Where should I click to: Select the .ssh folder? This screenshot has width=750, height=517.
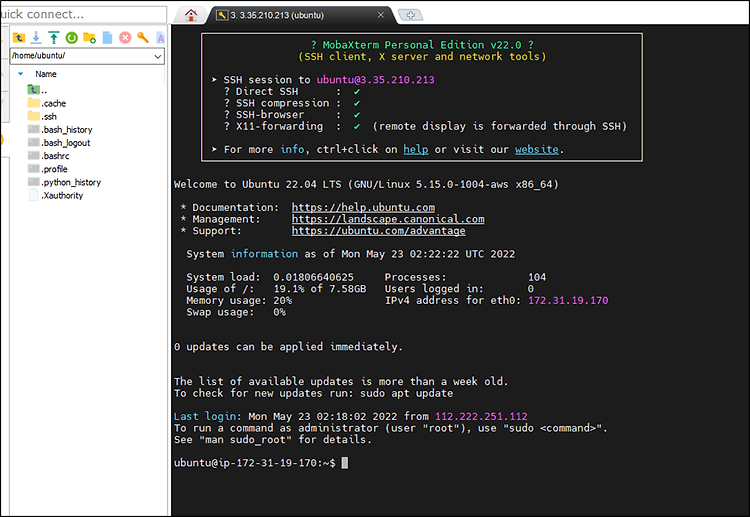[x=42, y=116]
